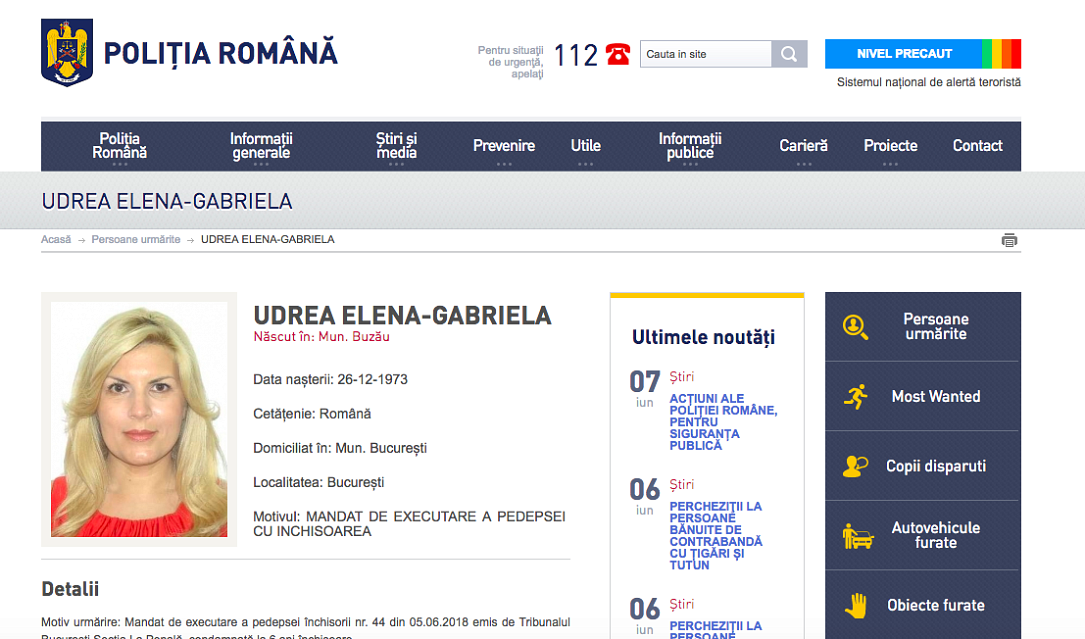Click the magnifier search button
Viewport: 1085px width, 639px height.
pos(789,54)
